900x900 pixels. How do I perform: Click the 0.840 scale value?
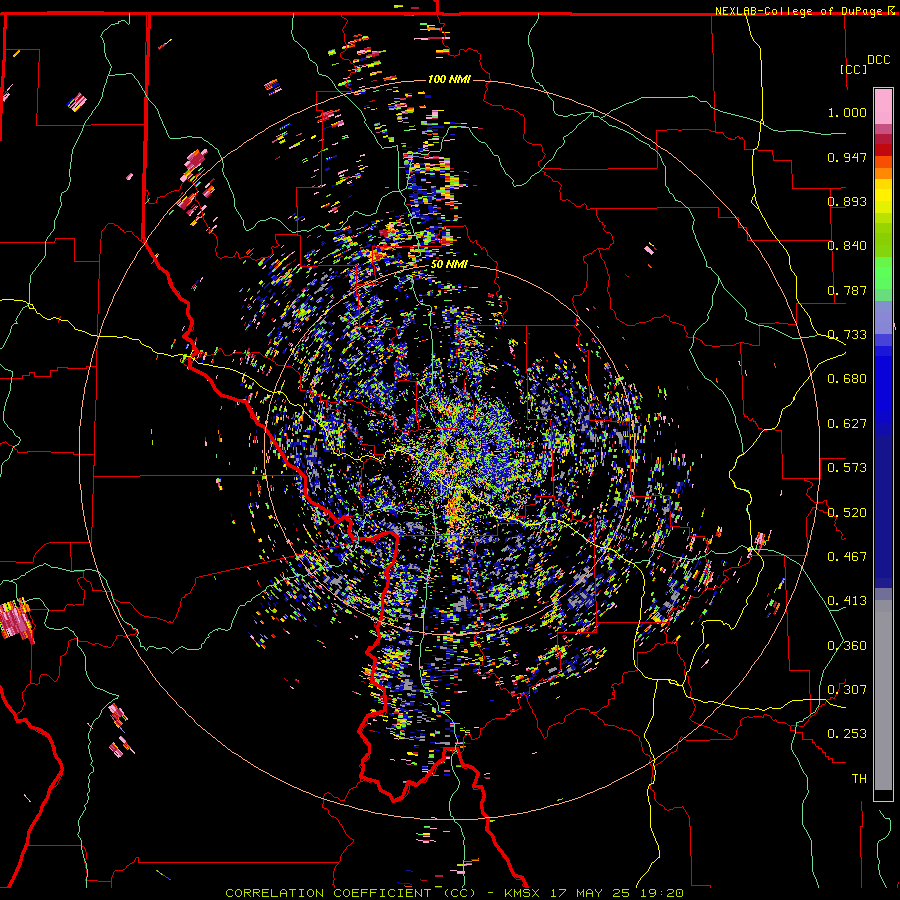coord(847,246)
